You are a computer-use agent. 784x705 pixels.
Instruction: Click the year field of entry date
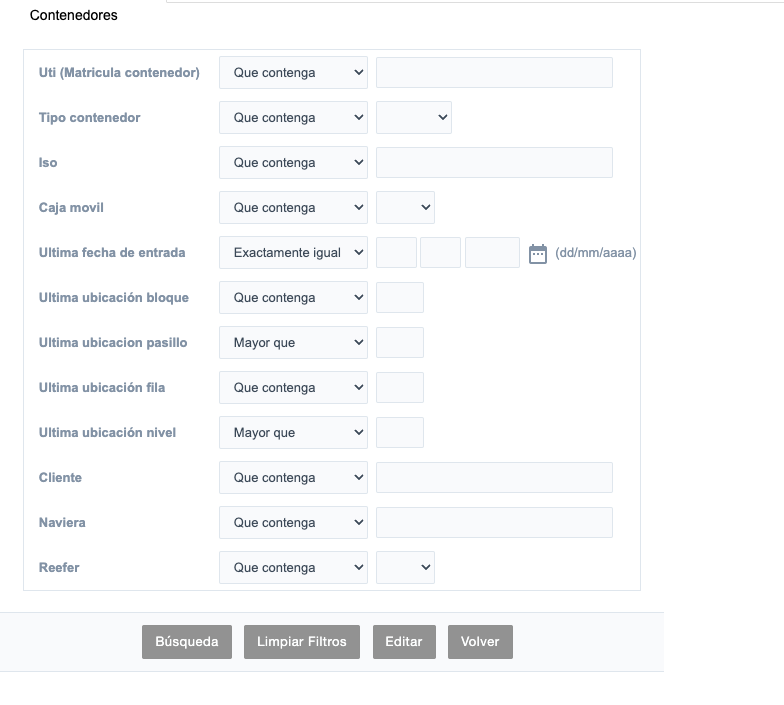(492, 253)
